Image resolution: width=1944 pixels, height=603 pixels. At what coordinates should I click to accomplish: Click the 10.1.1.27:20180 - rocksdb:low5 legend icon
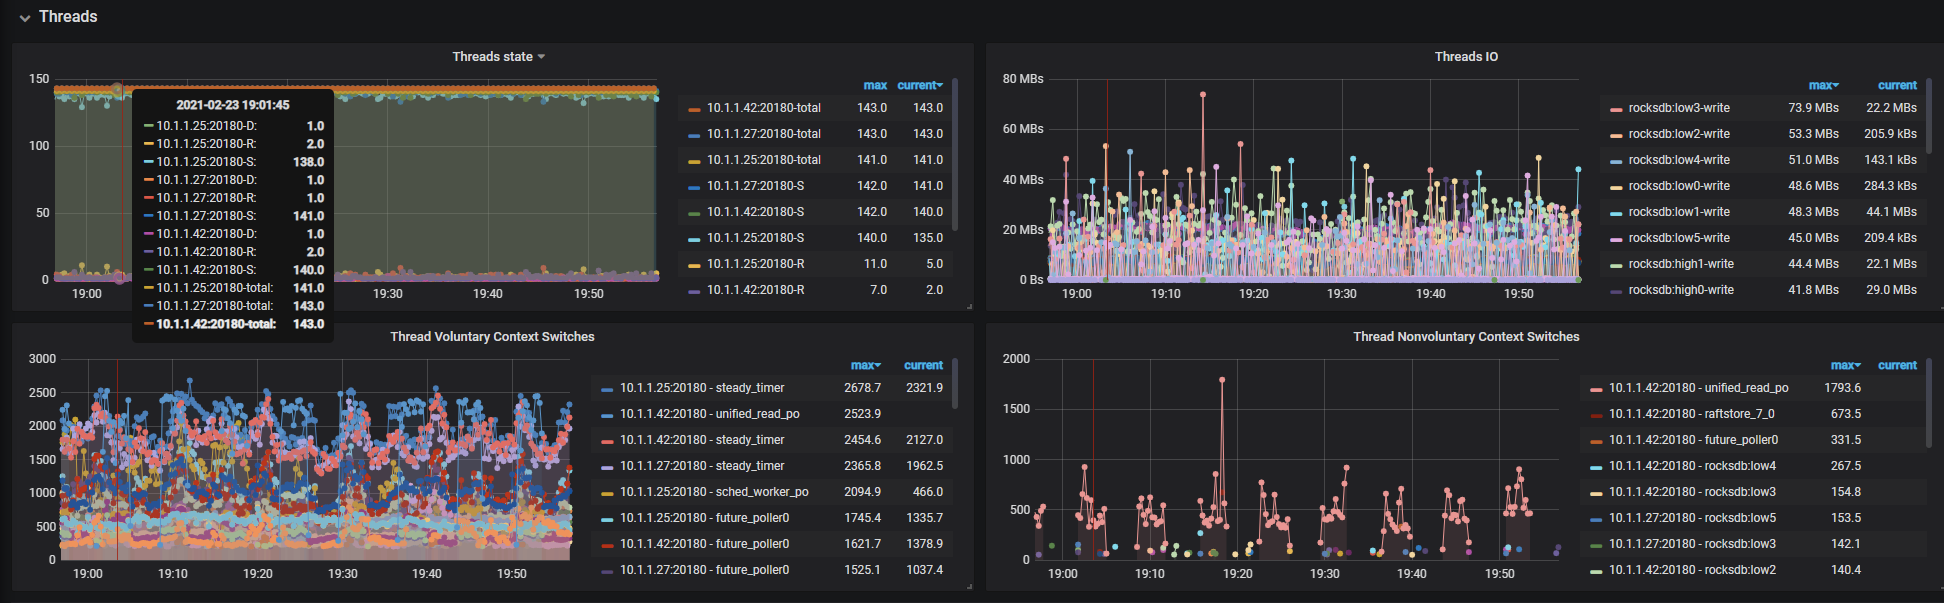1596,518
